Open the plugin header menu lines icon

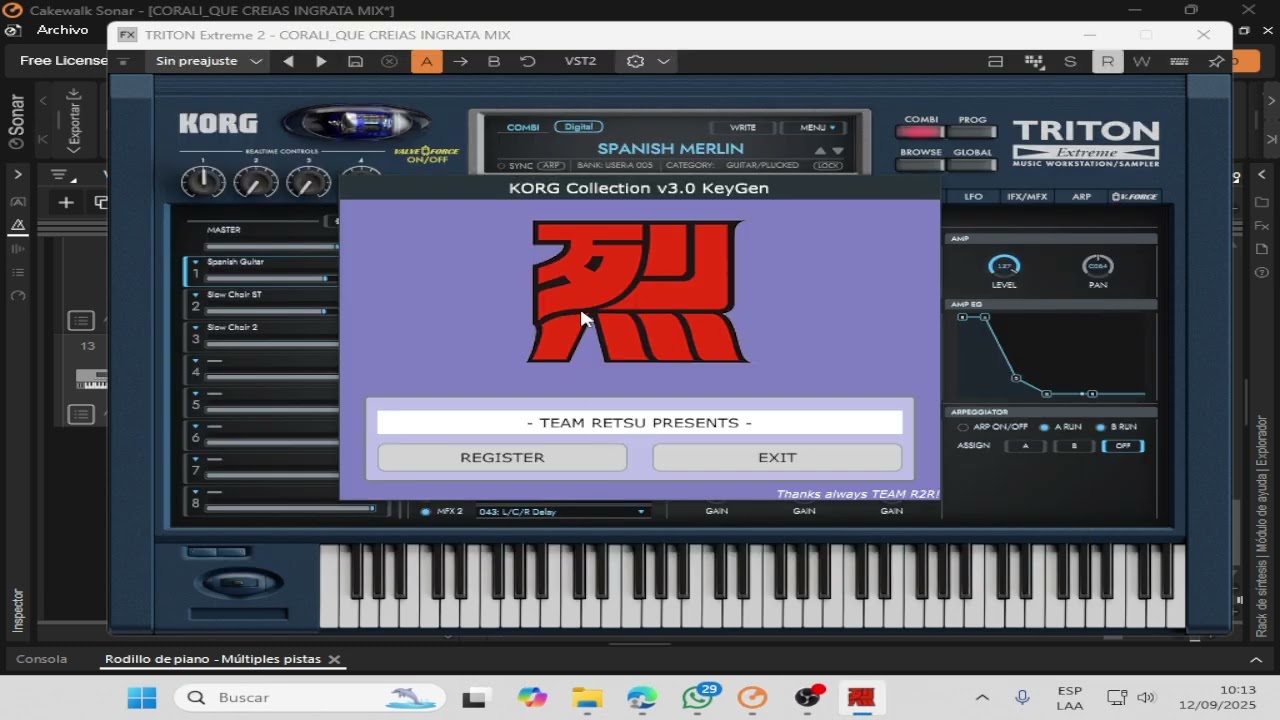[124, 61]
